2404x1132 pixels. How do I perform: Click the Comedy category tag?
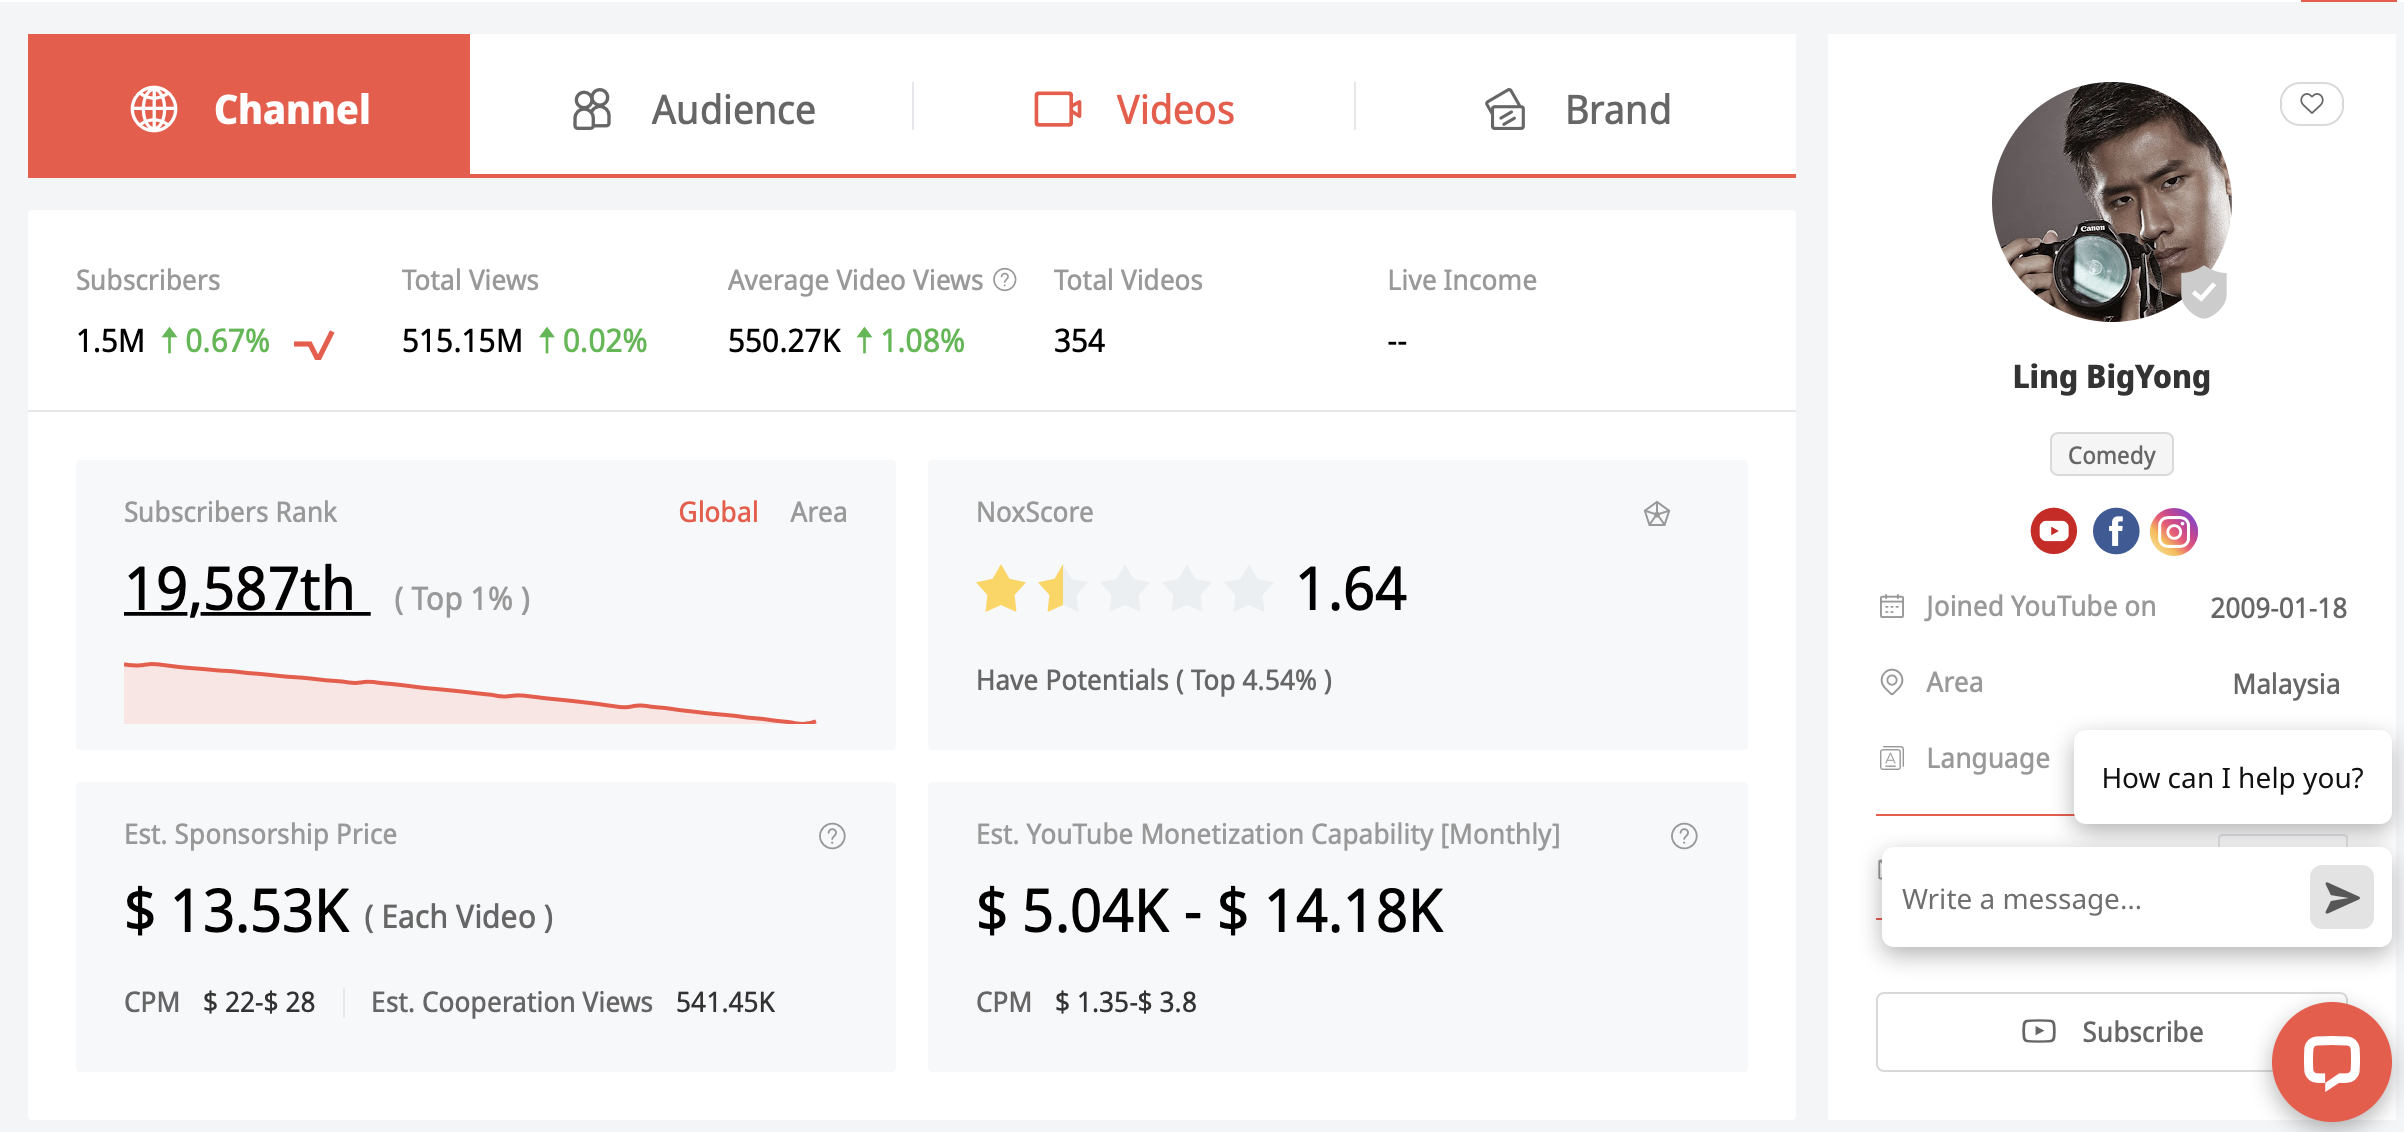[x=2111, y=455]
